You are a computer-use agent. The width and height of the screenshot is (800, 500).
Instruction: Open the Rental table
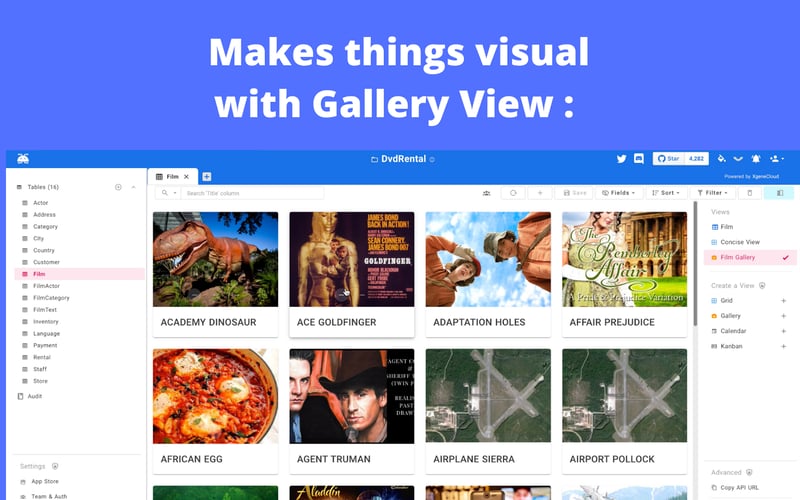(41, 358)
